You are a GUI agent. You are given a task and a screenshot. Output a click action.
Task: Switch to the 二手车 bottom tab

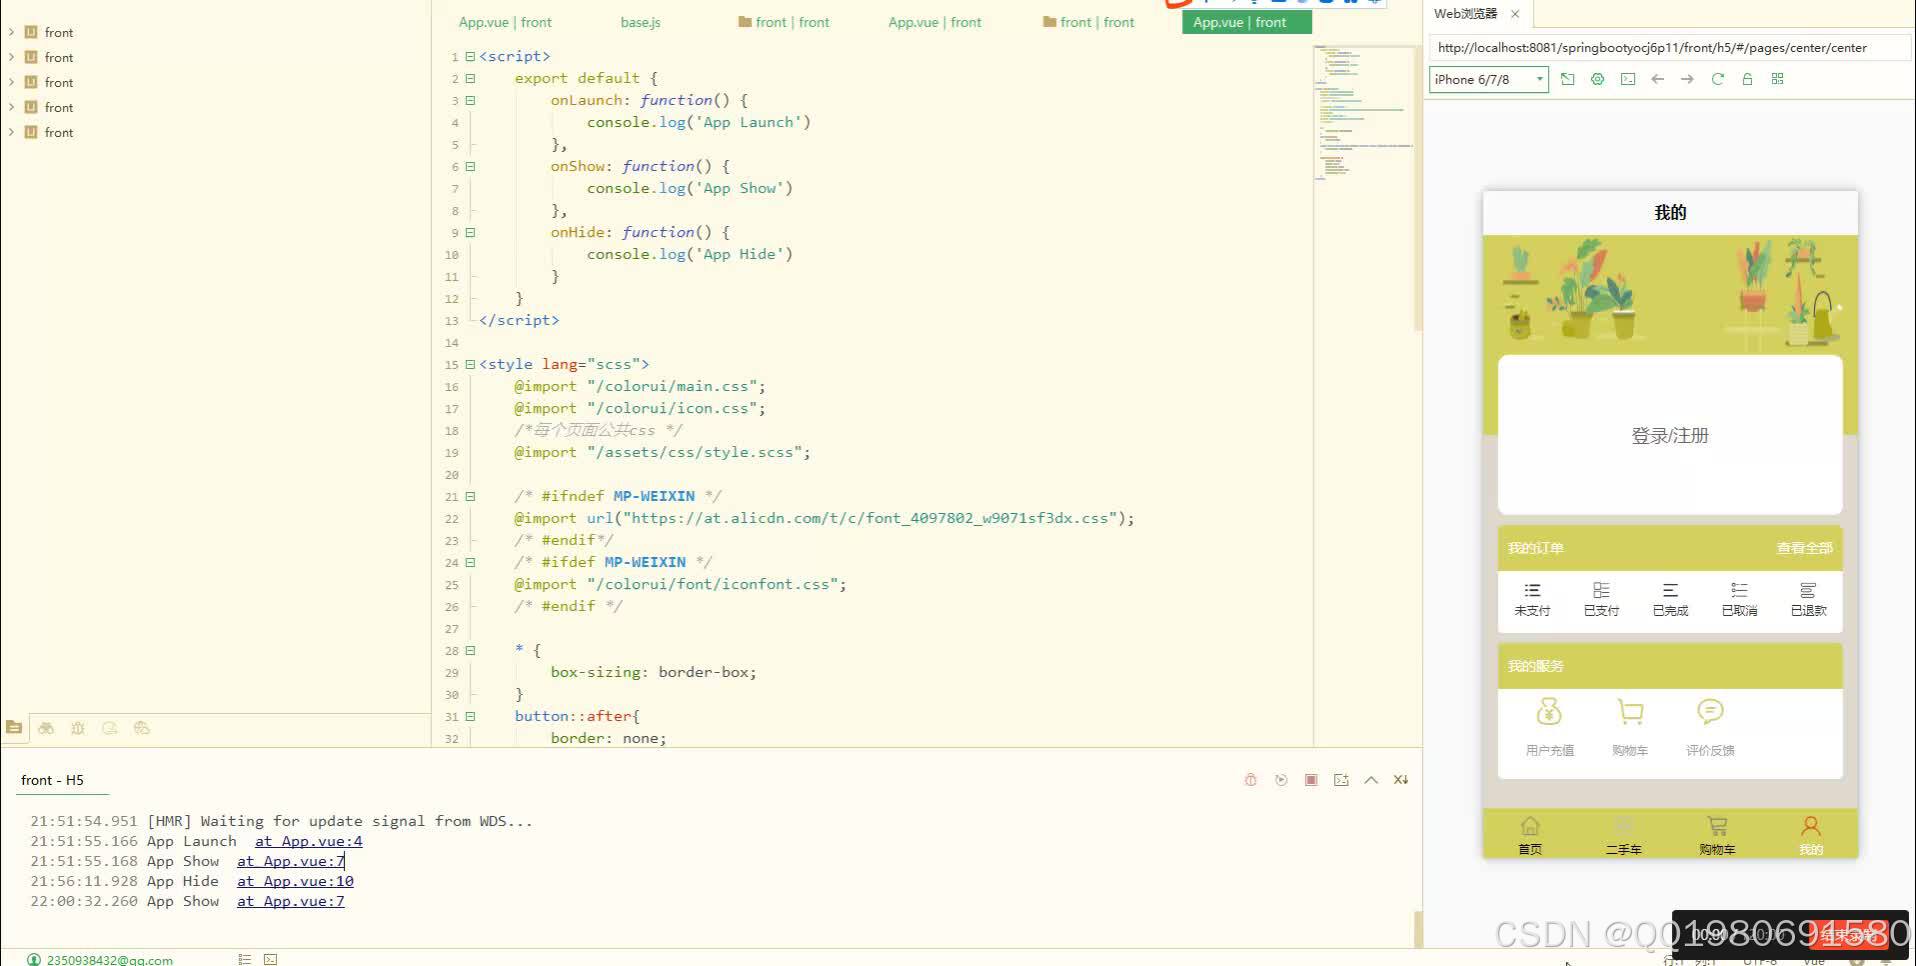click(x=1623, y=834)
